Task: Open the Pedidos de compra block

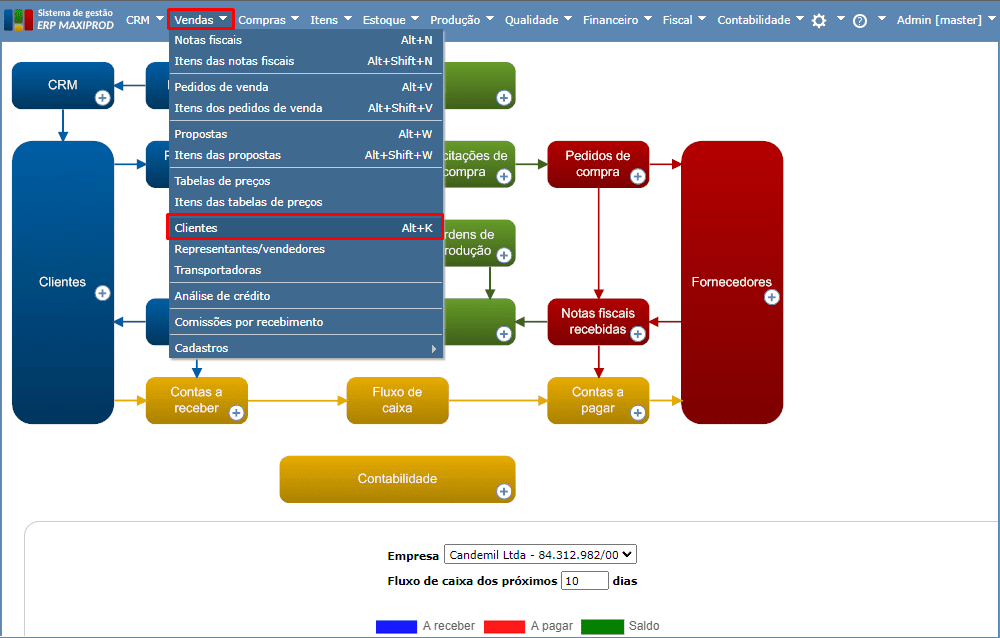Action: click(x=598, y=164)
